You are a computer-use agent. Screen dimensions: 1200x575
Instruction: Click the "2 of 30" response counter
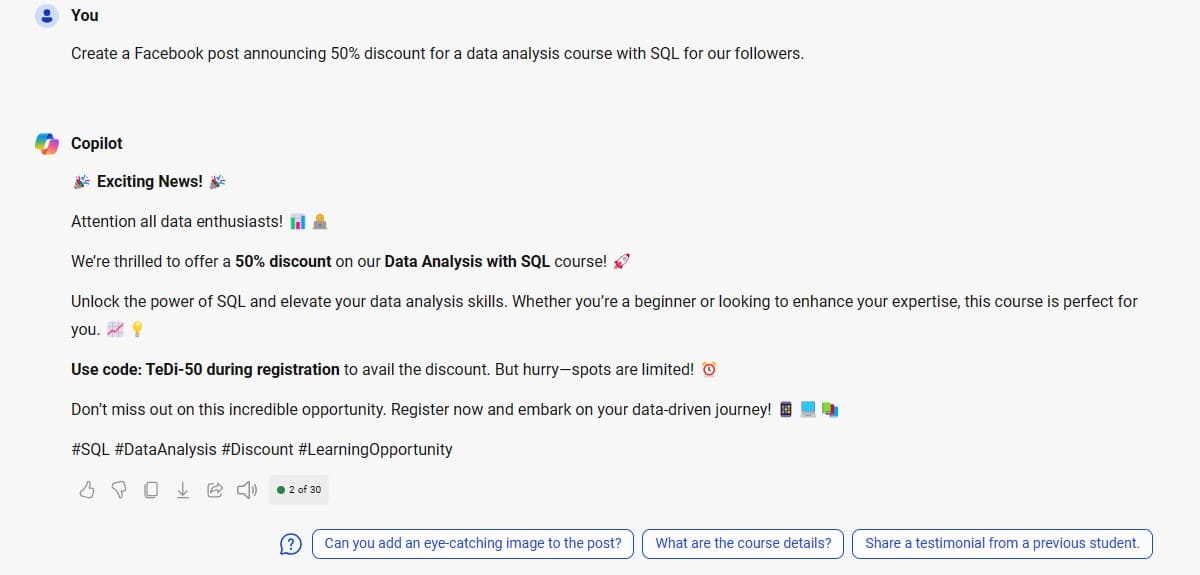[299, 490]
